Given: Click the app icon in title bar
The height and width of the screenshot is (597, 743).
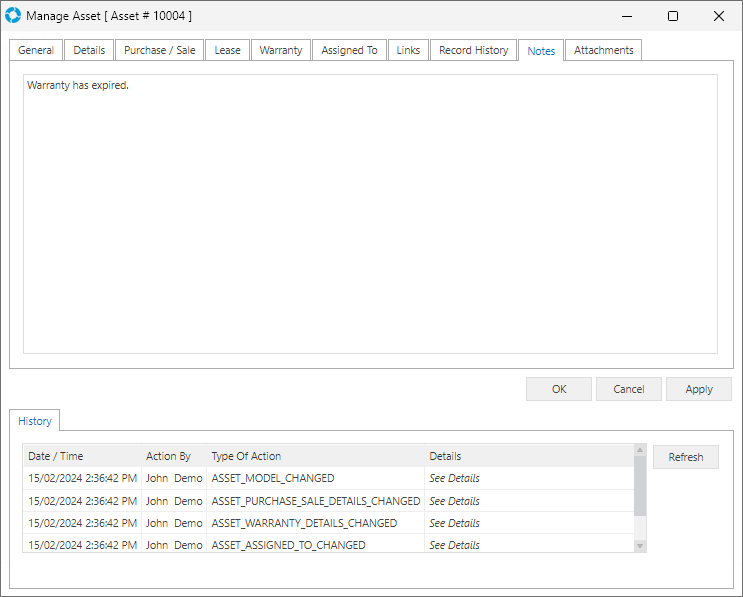Looking at the screenshot, I should (x=13, y=16).
